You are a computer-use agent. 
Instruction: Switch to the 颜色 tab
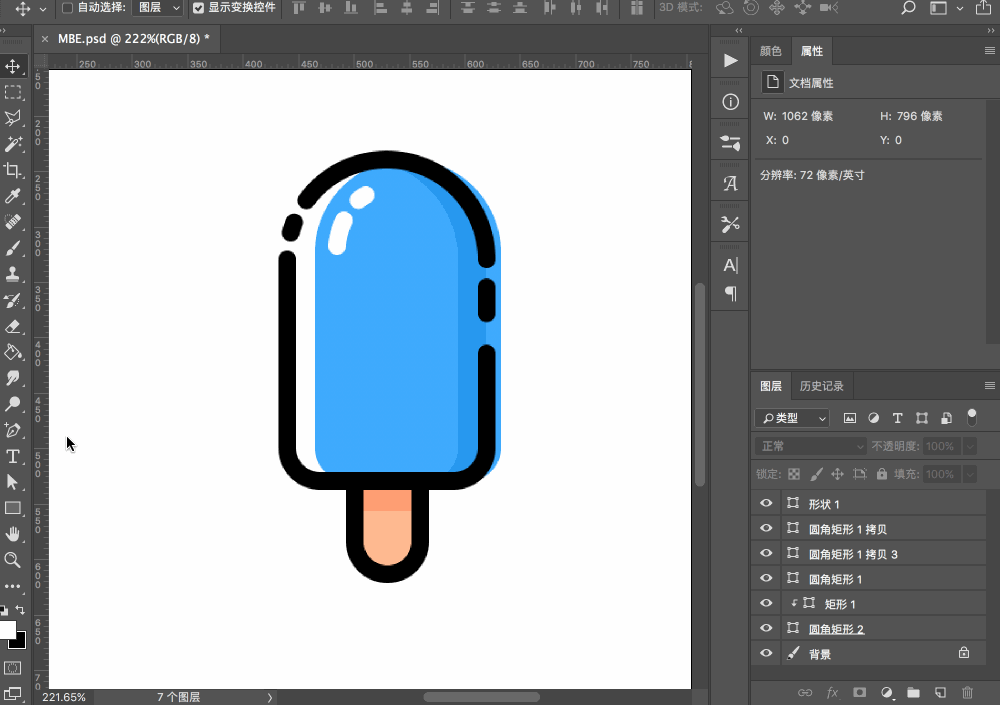point(771,51)
